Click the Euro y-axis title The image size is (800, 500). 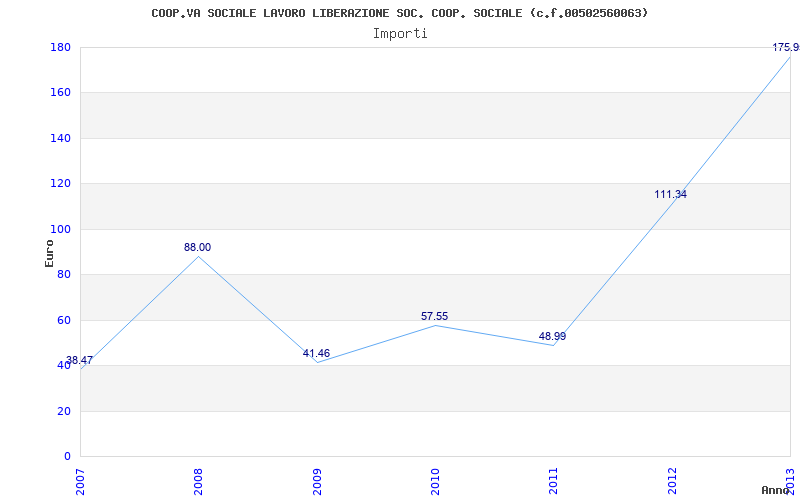49,253
